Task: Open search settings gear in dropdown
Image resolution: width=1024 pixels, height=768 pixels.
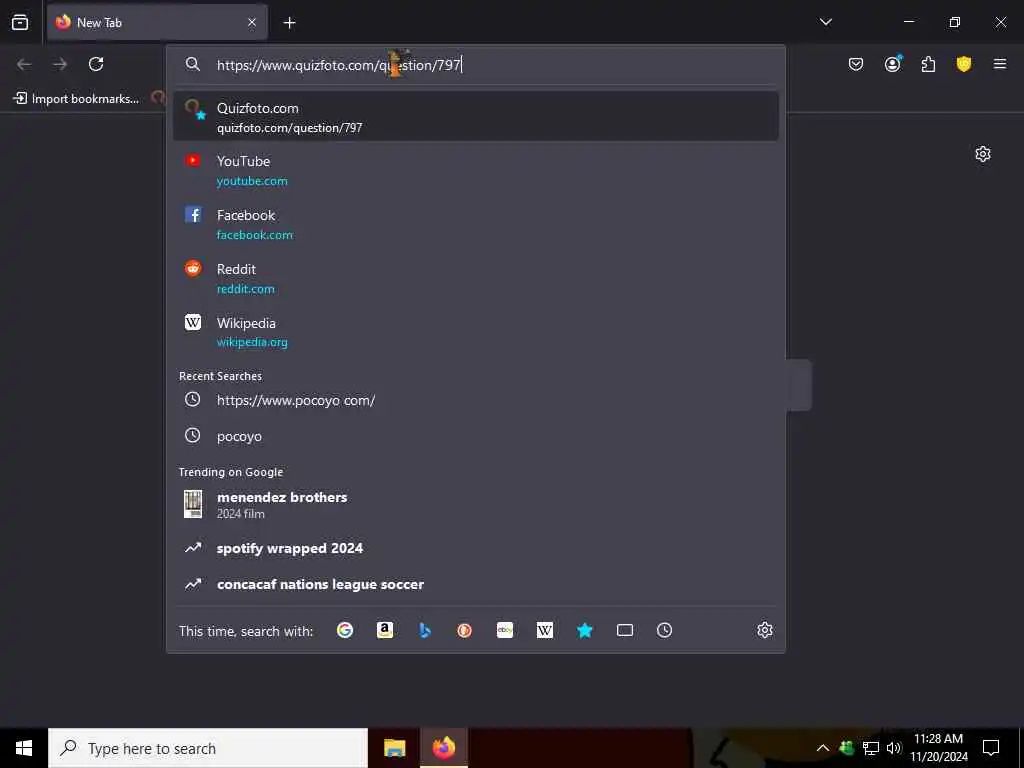Action: point(765,630)
